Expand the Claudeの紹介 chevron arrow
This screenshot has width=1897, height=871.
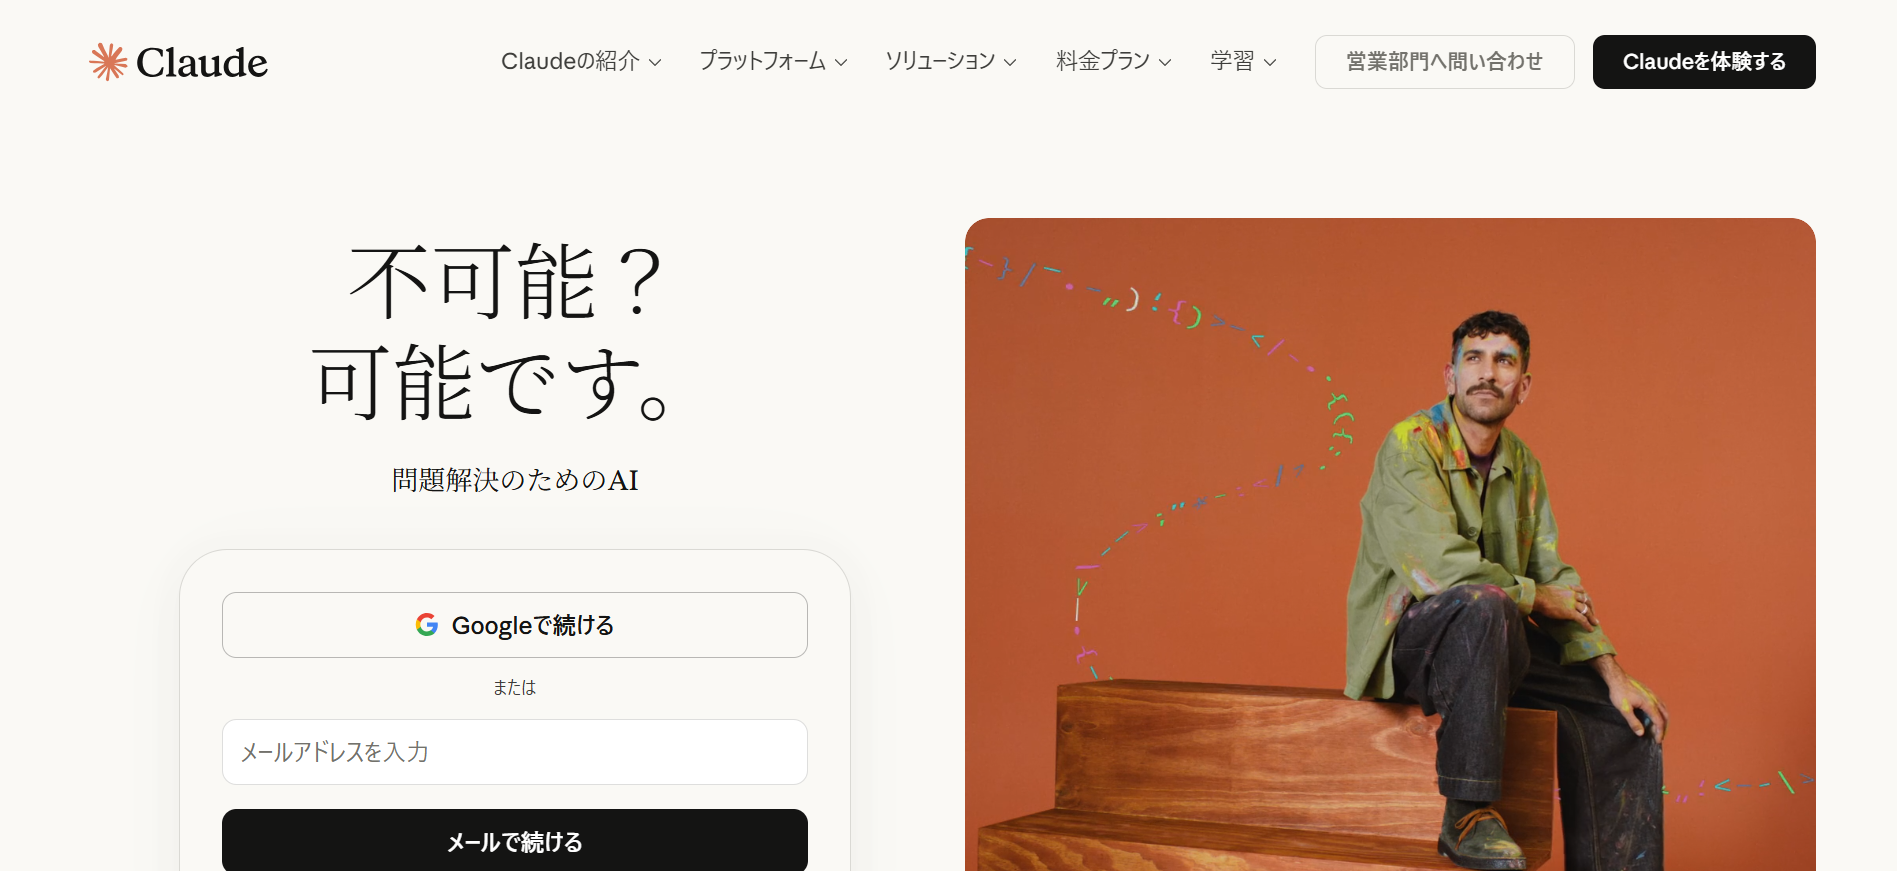[655, 62]
